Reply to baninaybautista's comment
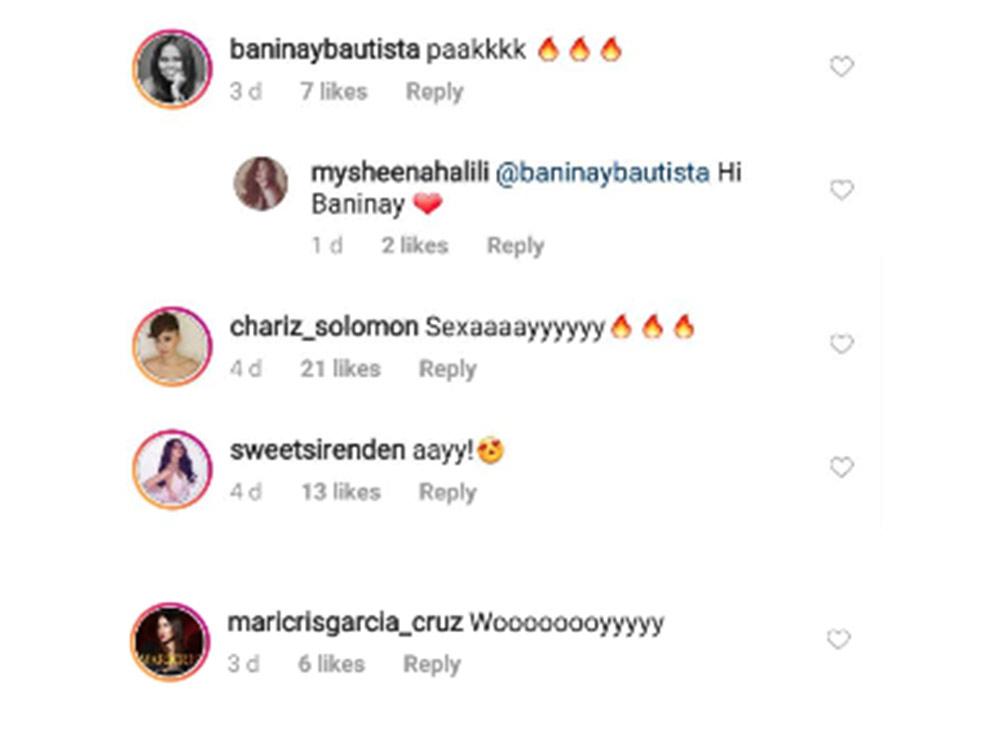Image resolution: width=1000 pixels, height=730 pixels. pyautogui.click(x=434, y=92)
